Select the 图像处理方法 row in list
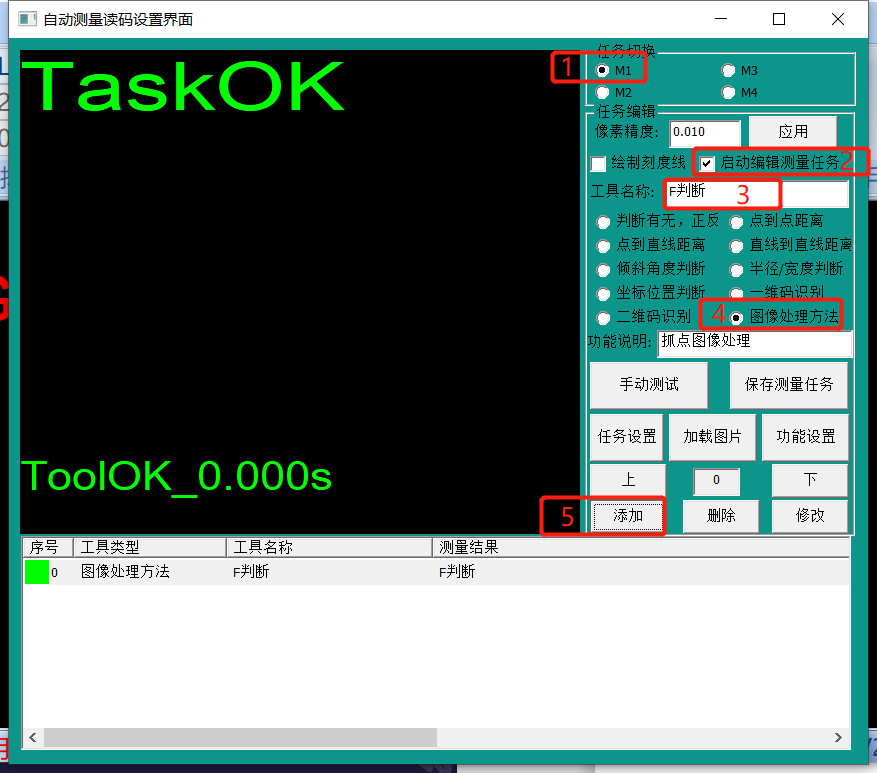 click(x=125, y=572)
